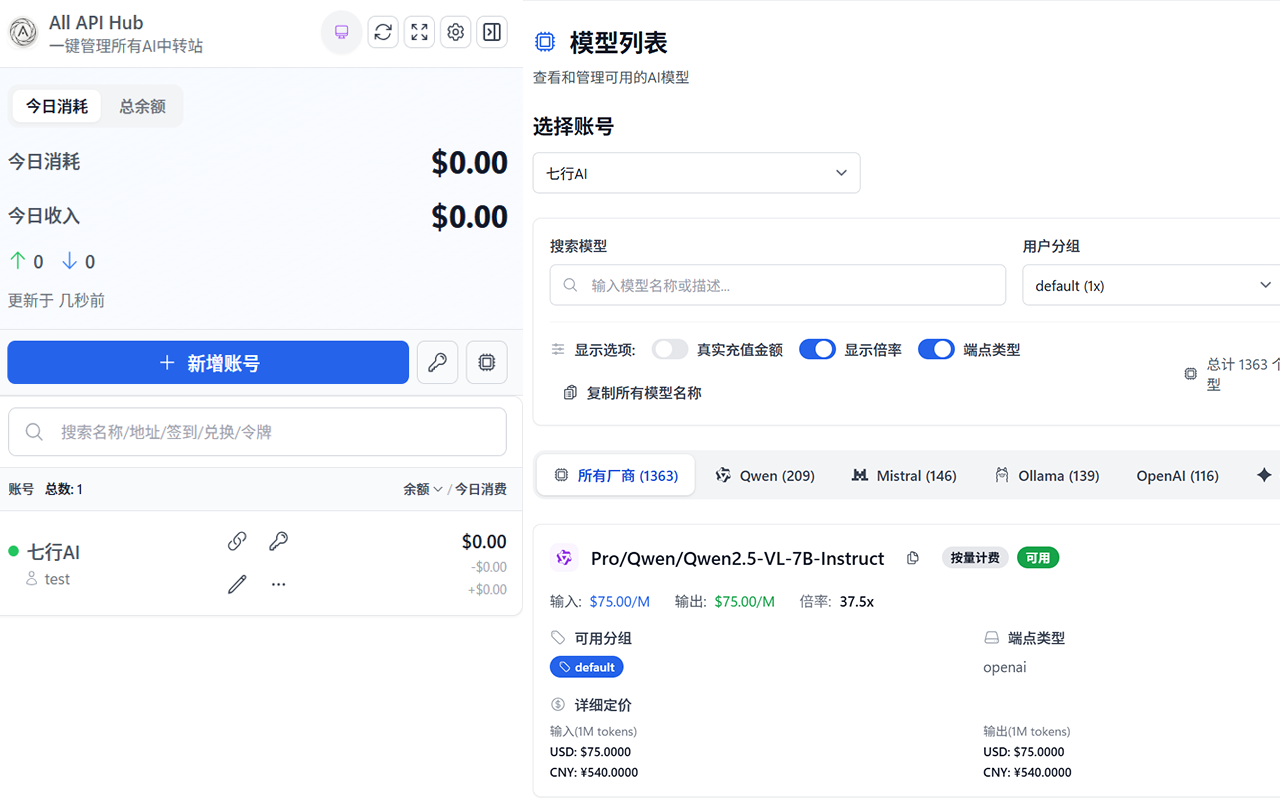This screenshot has width=1280, height=800.
Task: Copy the Pro/Qwen/Qwen2.5-VL-7B-Instruct model name
Action: point(912,558)
